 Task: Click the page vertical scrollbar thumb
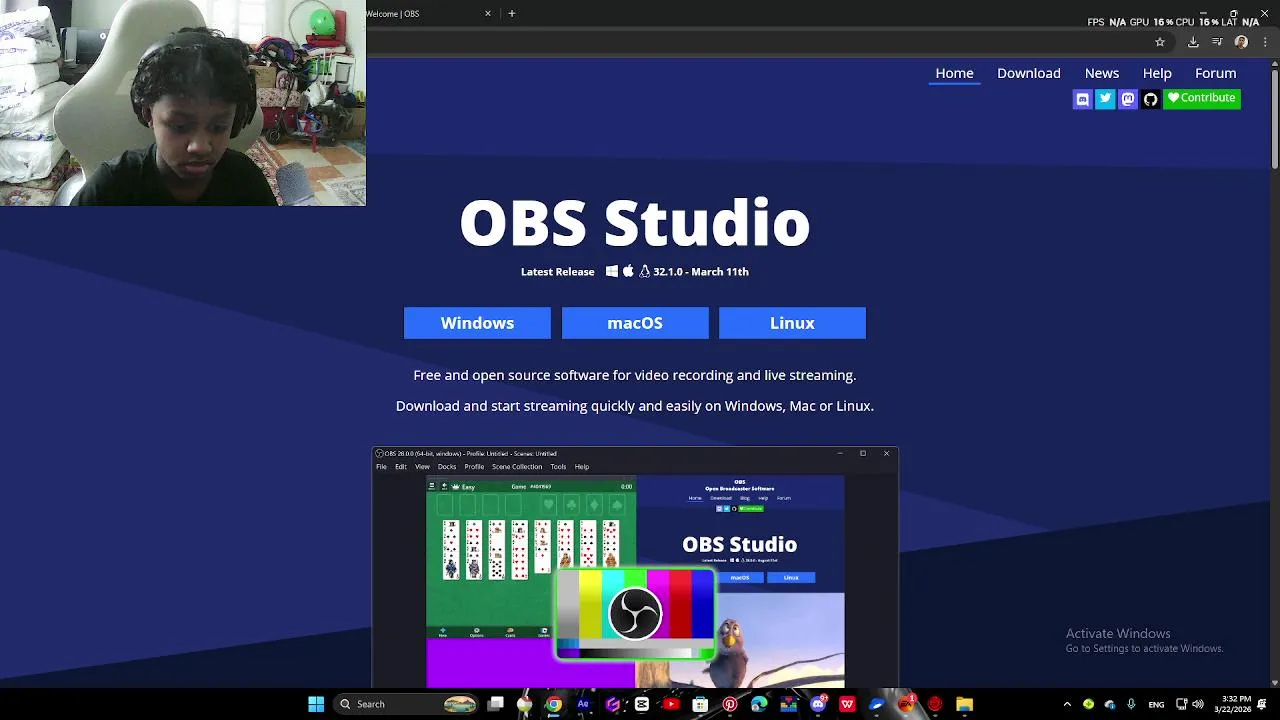1275,117
